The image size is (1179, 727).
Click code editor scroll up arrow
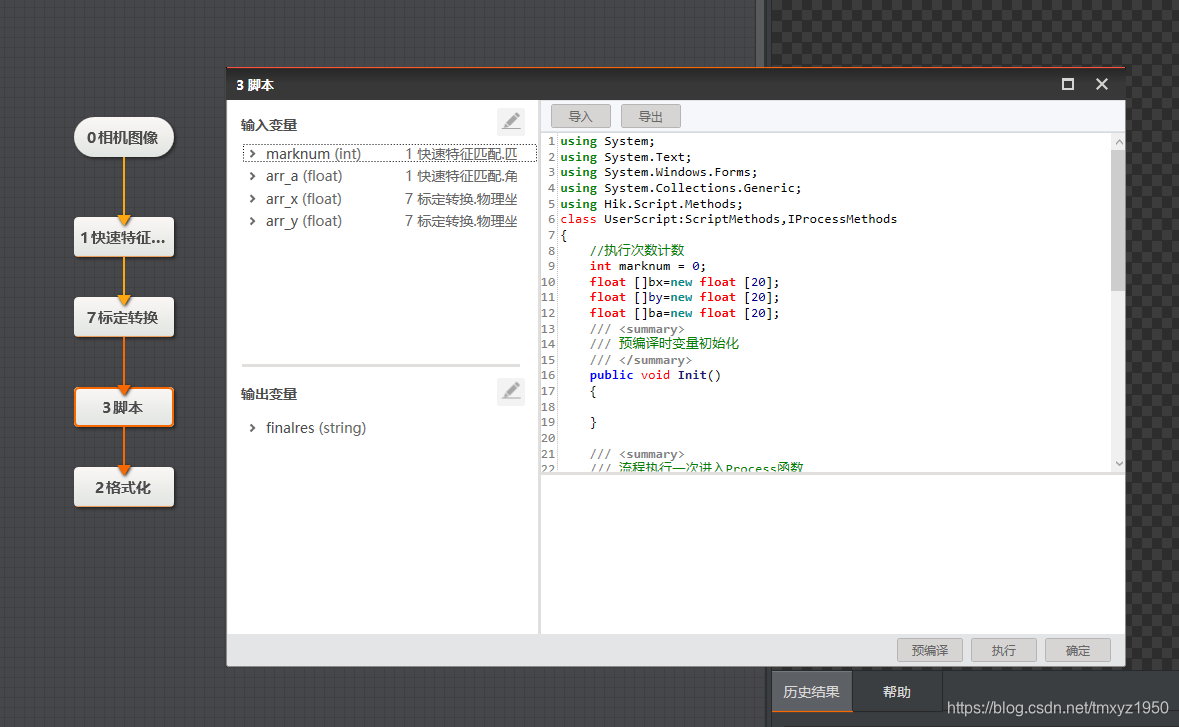(1119, 141)
